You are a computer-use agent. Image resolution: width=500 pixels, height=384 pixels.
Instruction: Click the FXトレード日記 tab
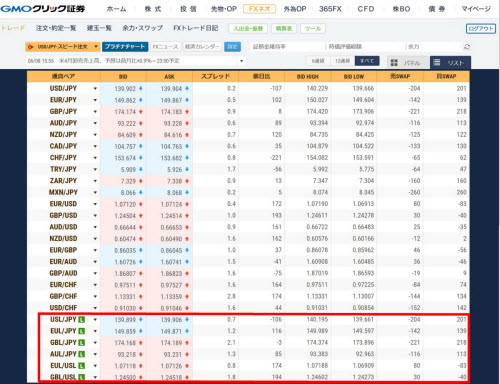coord(196,28)
